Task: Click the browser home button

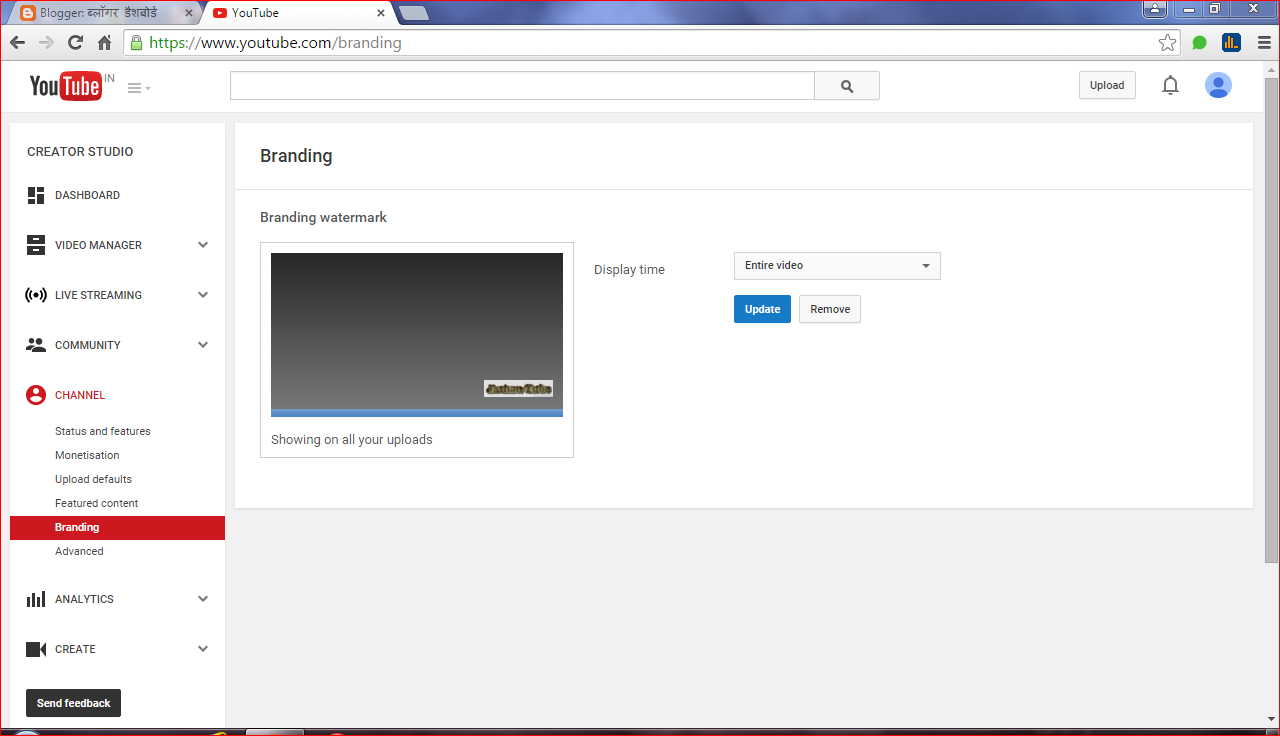Action: (x=104, y=43)
